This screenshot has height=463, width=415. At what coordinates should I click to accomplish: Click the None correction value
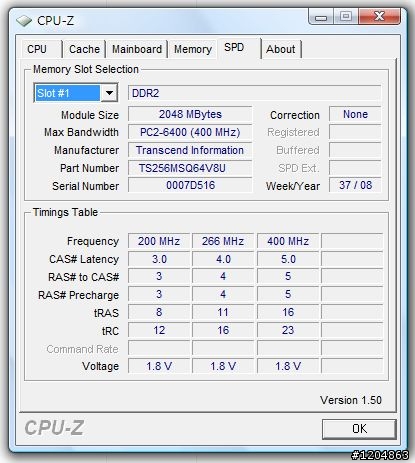pos(355,114)
